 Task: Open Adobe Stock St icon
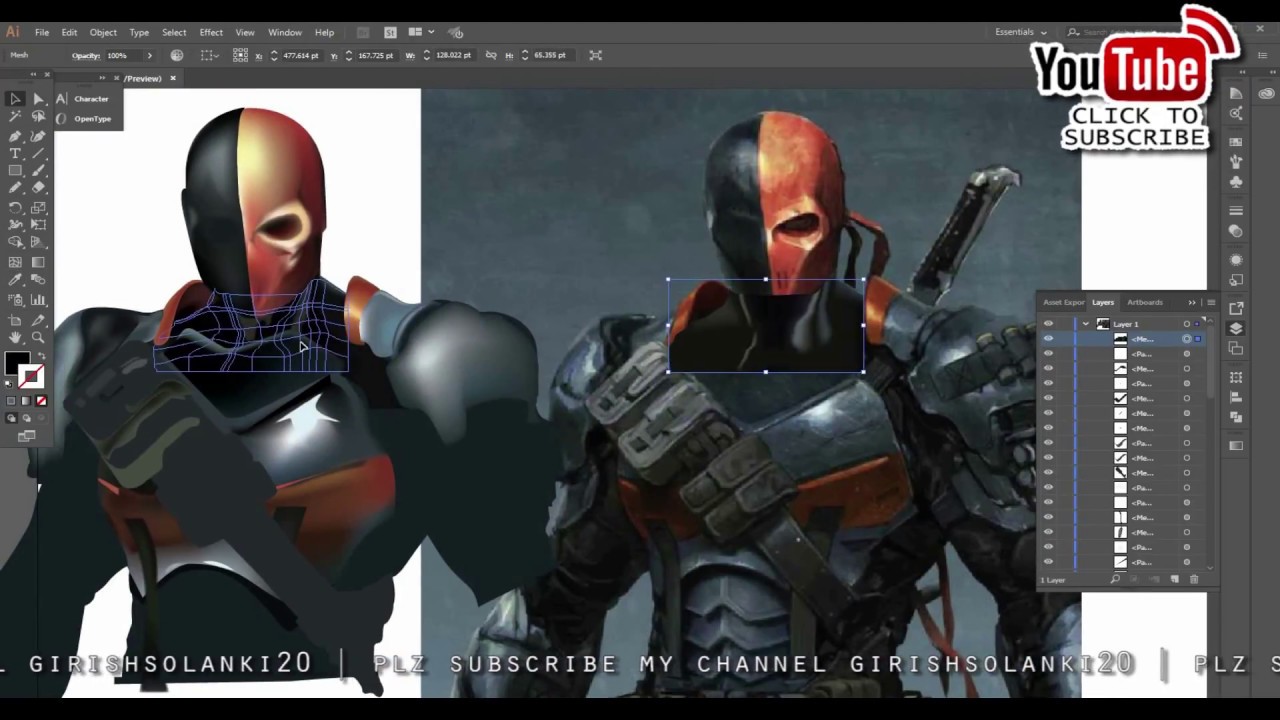point(390,32)
